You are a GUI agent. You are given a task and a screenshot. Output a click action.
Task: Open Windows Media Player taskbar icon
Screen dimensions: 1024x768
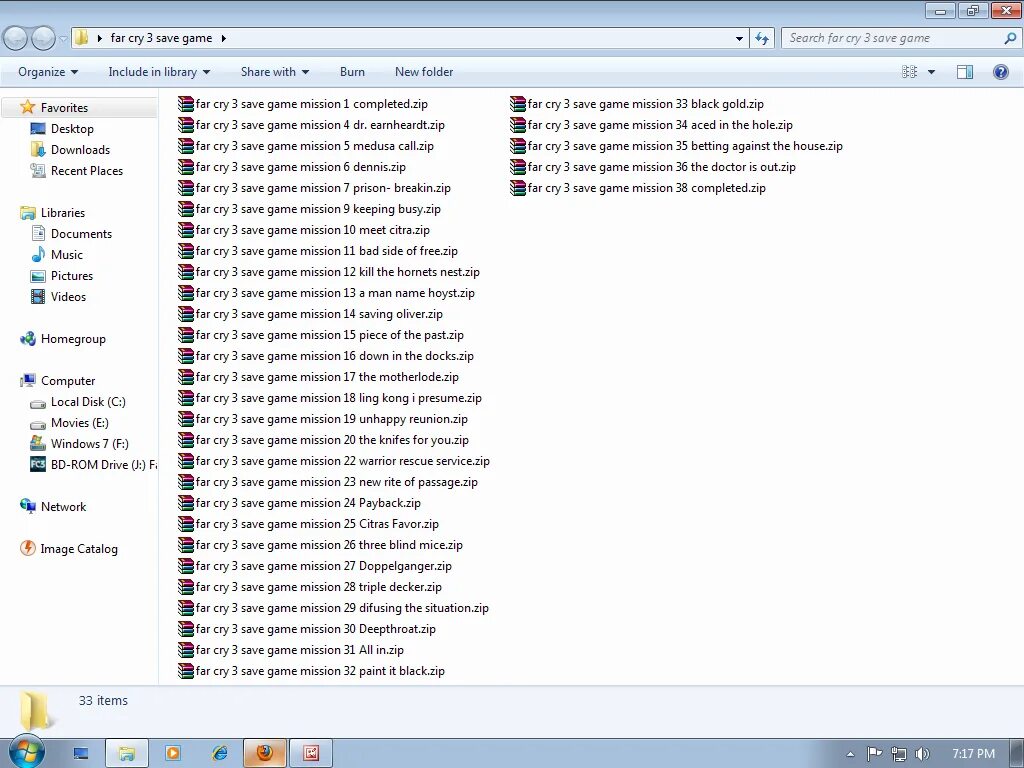click(172, 753)
